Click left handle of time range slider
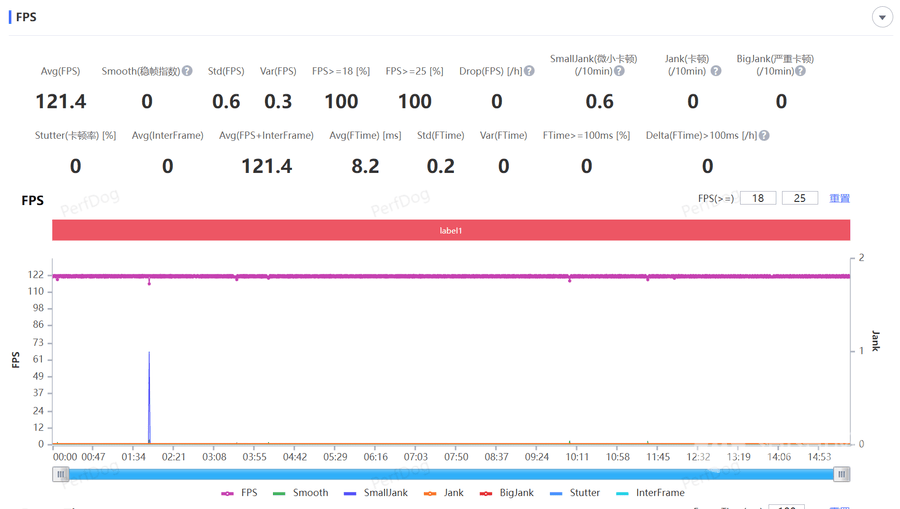Screen dimensions: 900x509 coord(61,475)
